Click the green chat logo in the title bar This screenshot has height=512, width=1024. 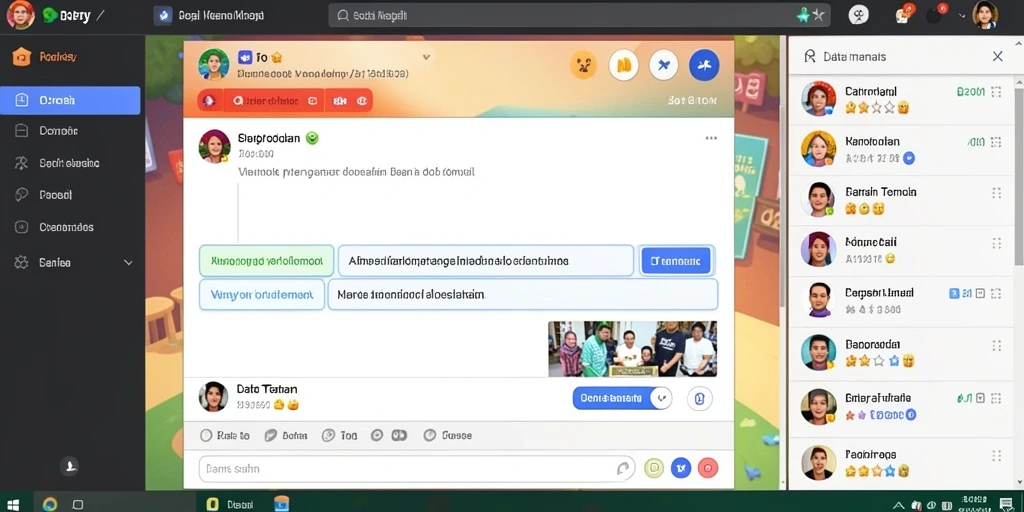[50, 15]
